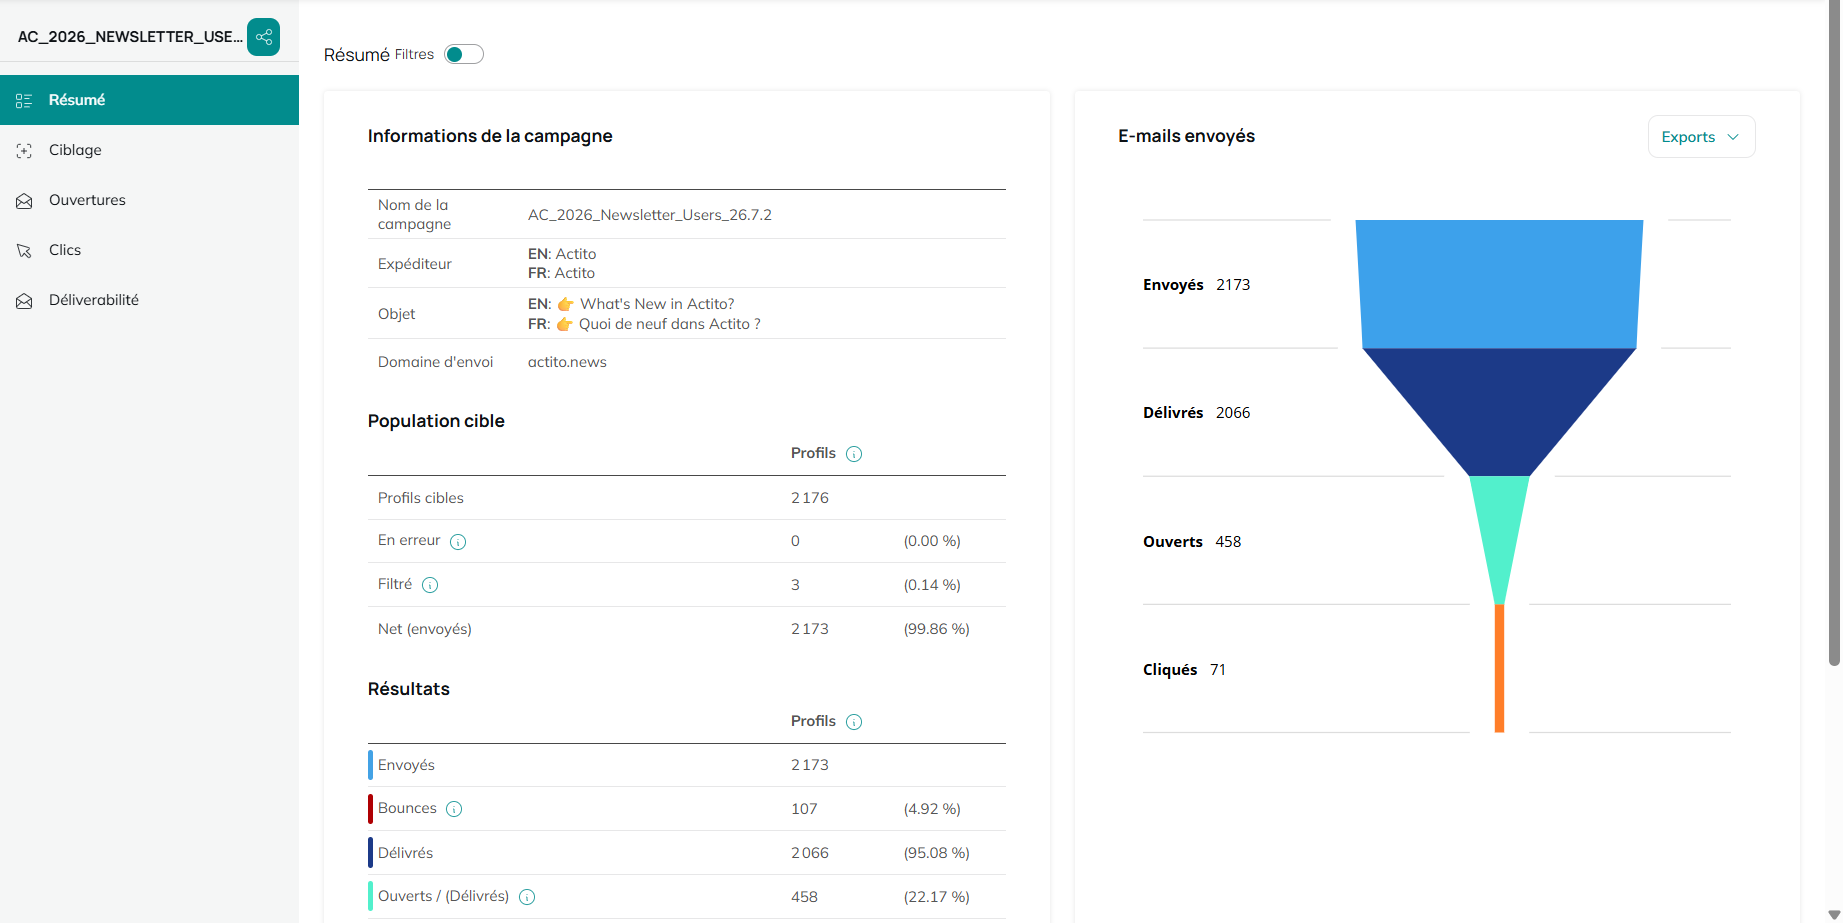Open the Ouvertures section
Image resolution: width=1843 pixels, height=923 pixels.
point(149,200)
